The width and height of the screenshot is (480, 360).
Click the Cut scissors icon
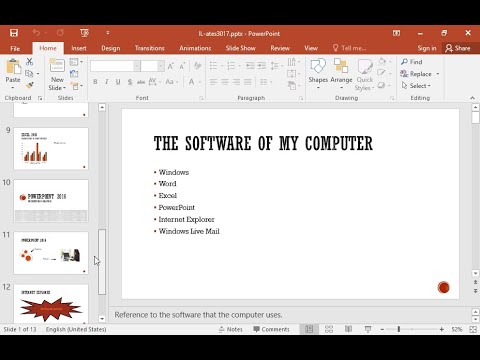(x=30, y=62)
